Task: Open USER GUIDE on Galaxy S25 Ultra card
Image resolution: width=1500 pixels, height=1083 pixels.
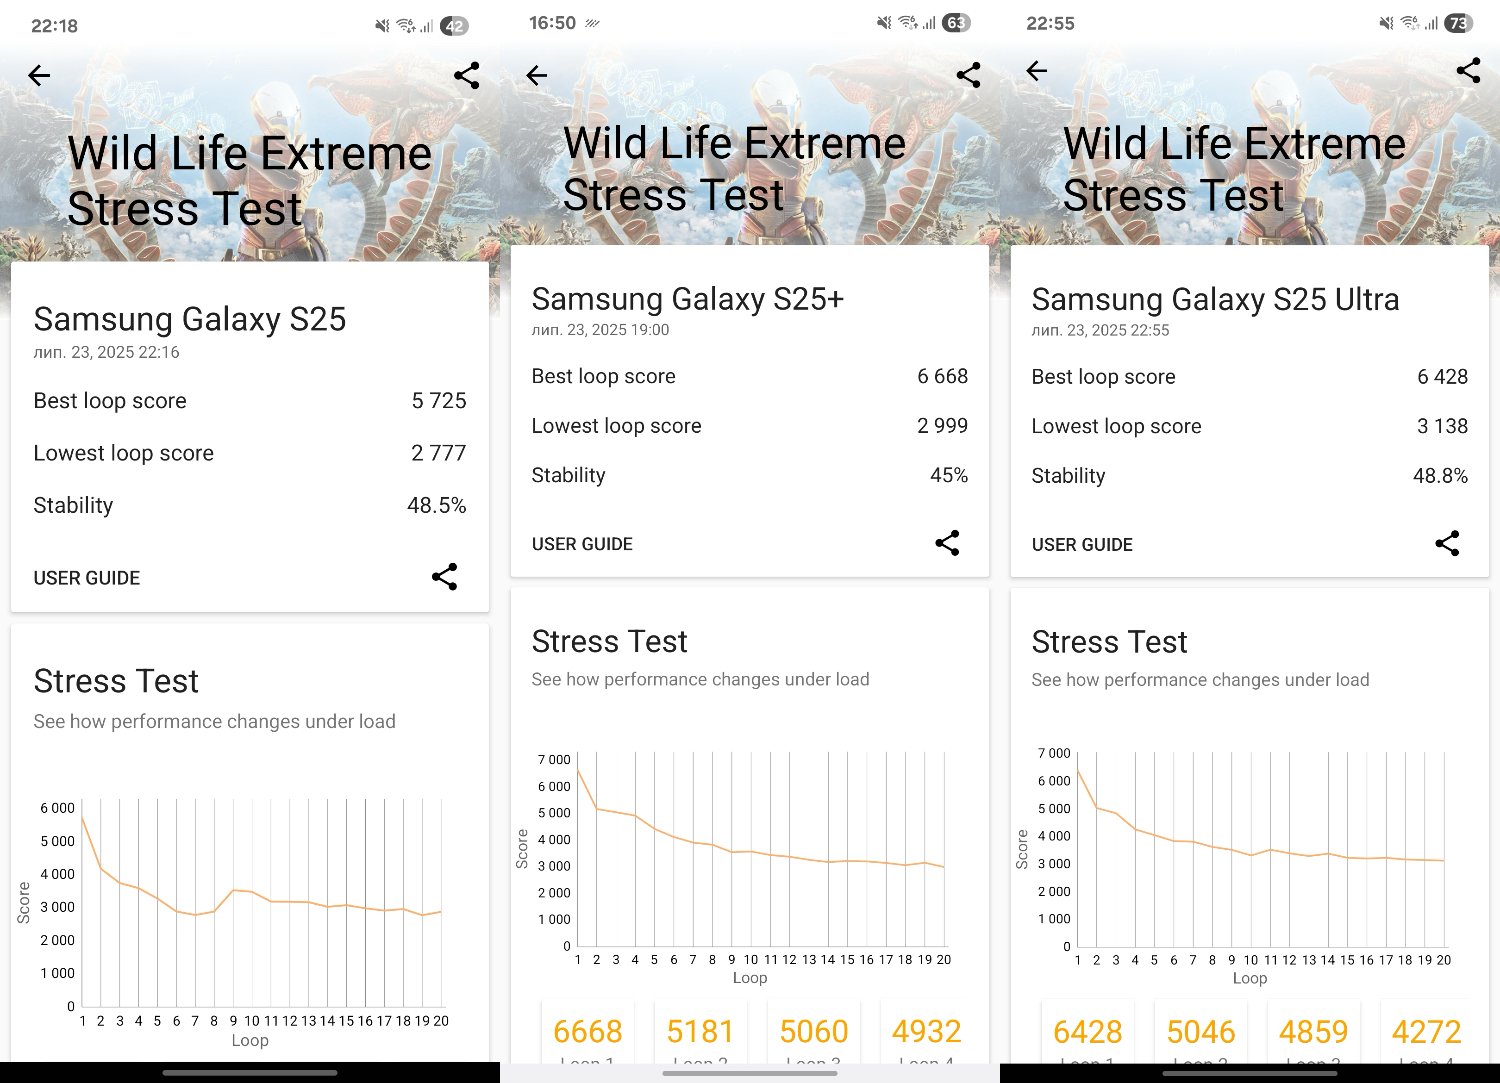Action: coord(1082,545)
